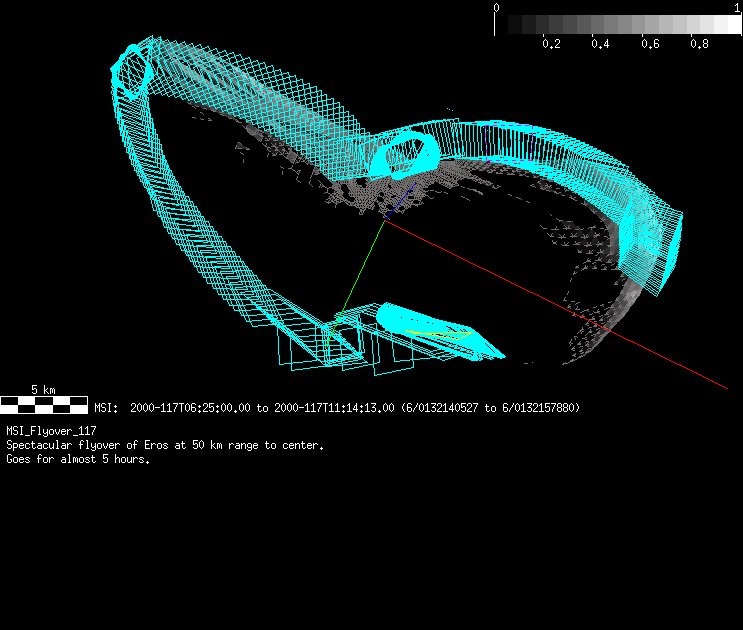
Task: Click the 5 km scale label
Action: 43,390
